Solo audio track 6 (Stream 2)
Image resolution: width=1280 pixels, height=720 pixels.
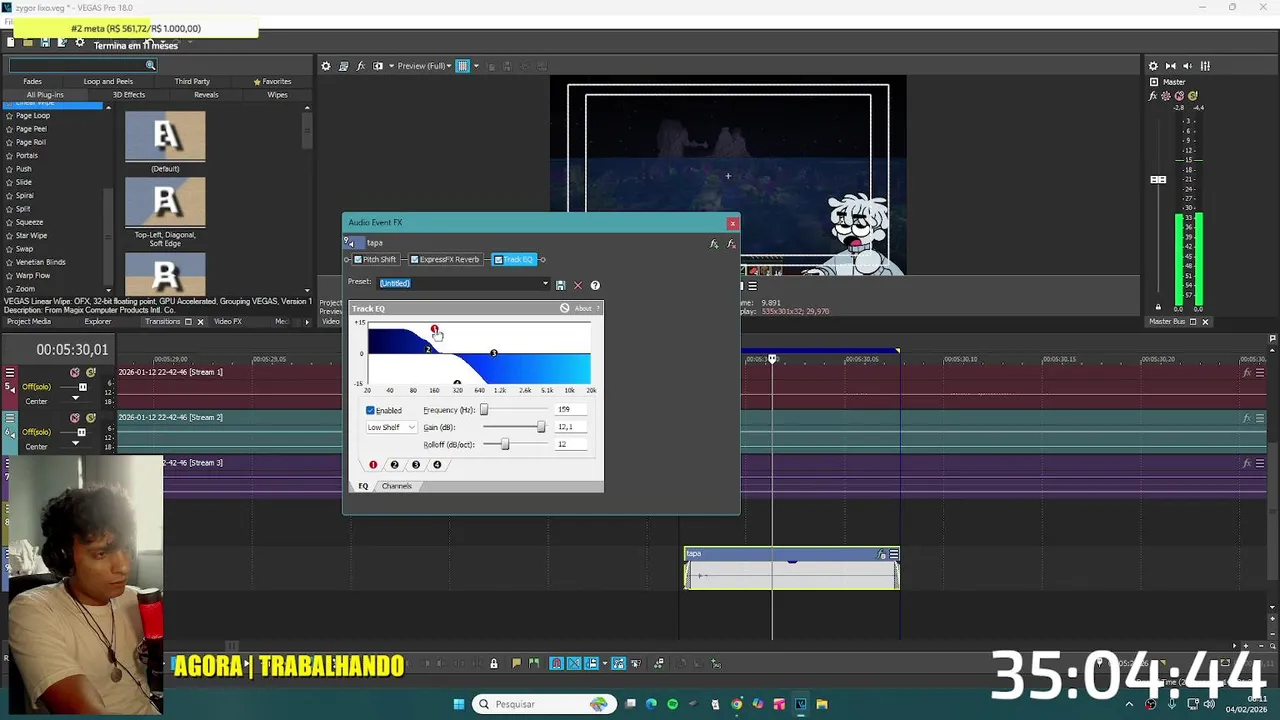(91, 417)
